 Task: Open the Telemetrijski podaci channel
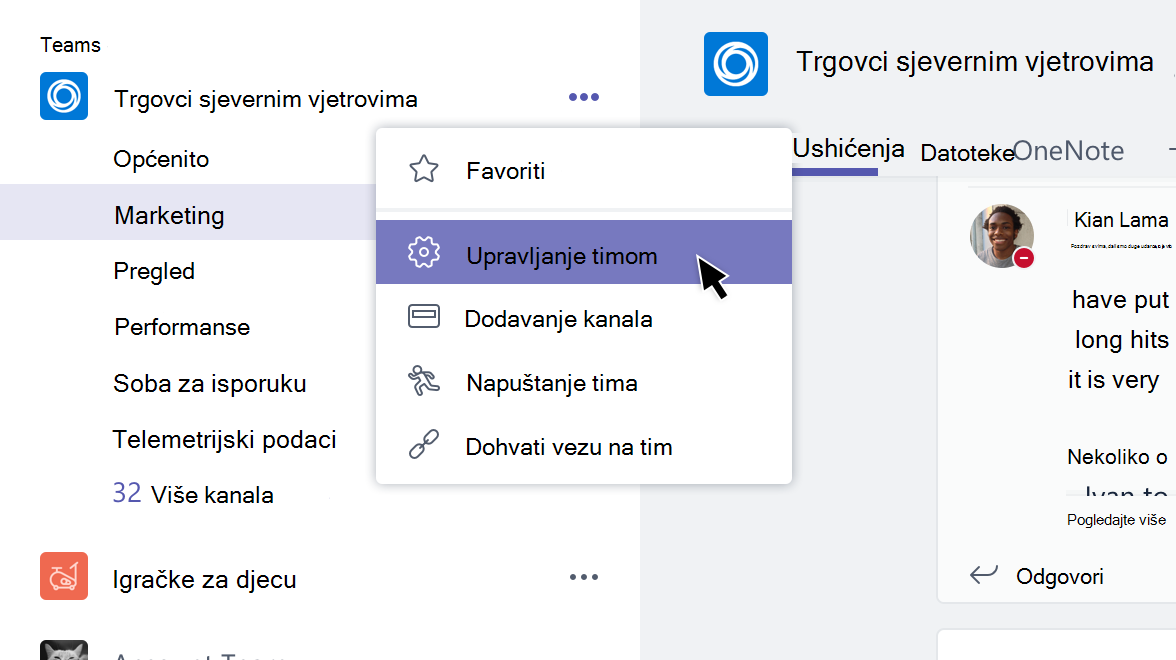point(224,440)
